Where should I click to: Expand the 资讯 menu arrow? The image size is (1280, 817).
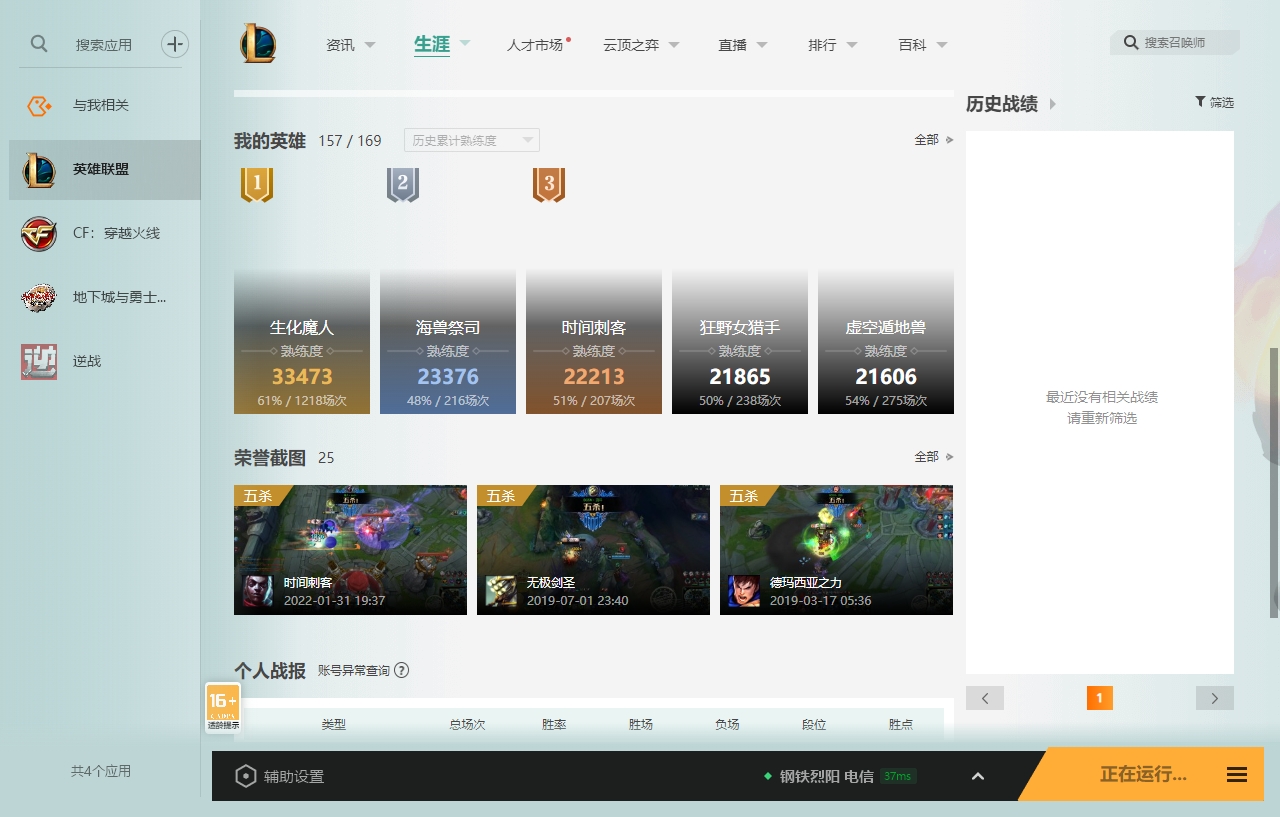click(x=370, y=45)
